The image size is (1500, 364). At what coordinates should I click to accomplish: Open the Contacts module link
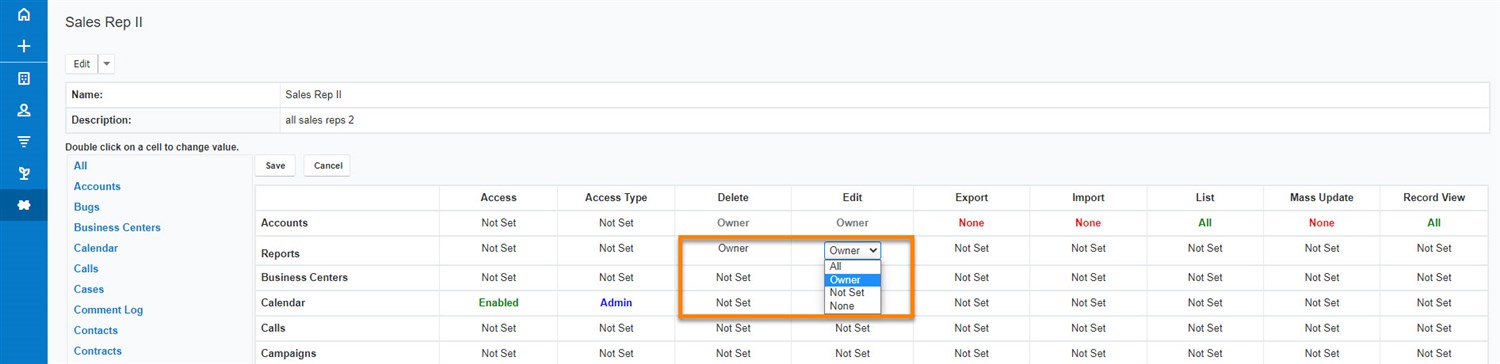pyautogui.click(x=96, y=330)
